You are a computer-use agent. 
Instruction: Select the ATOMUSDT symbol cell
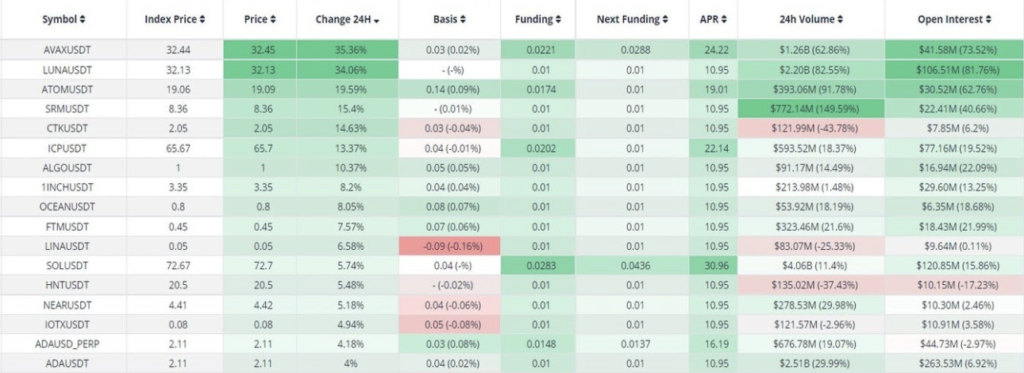[64, 88]
